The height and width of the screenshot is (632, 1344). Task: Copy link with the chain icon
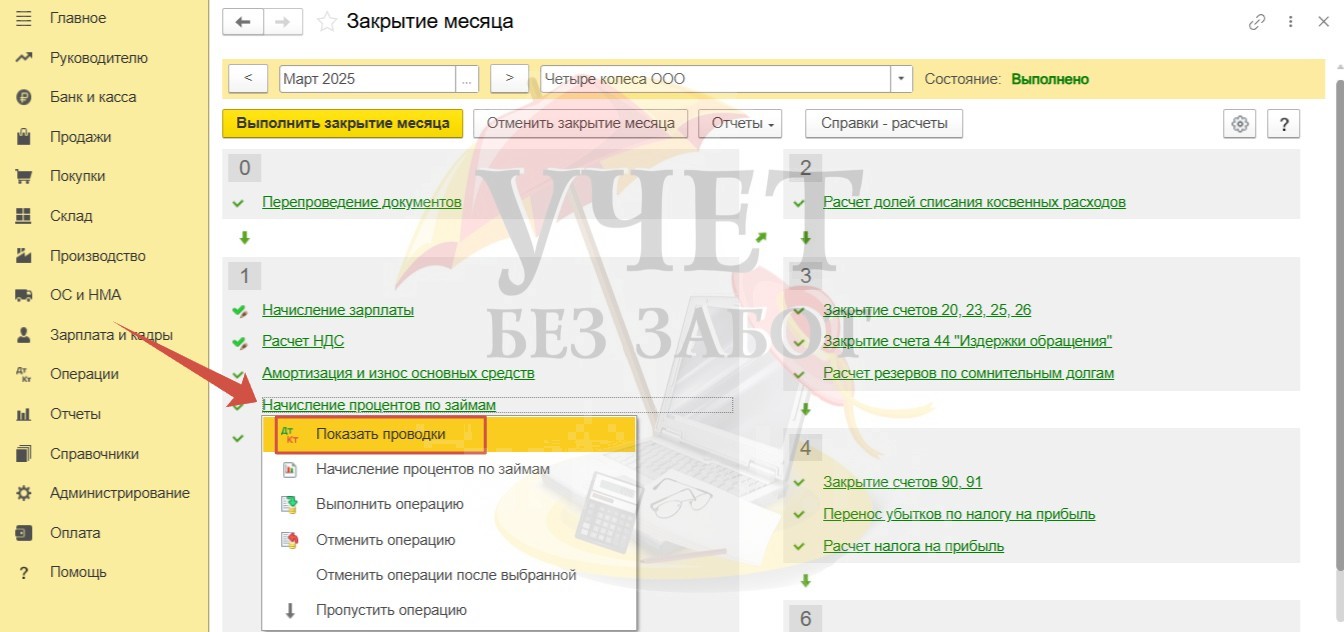tap(1257, 21)
